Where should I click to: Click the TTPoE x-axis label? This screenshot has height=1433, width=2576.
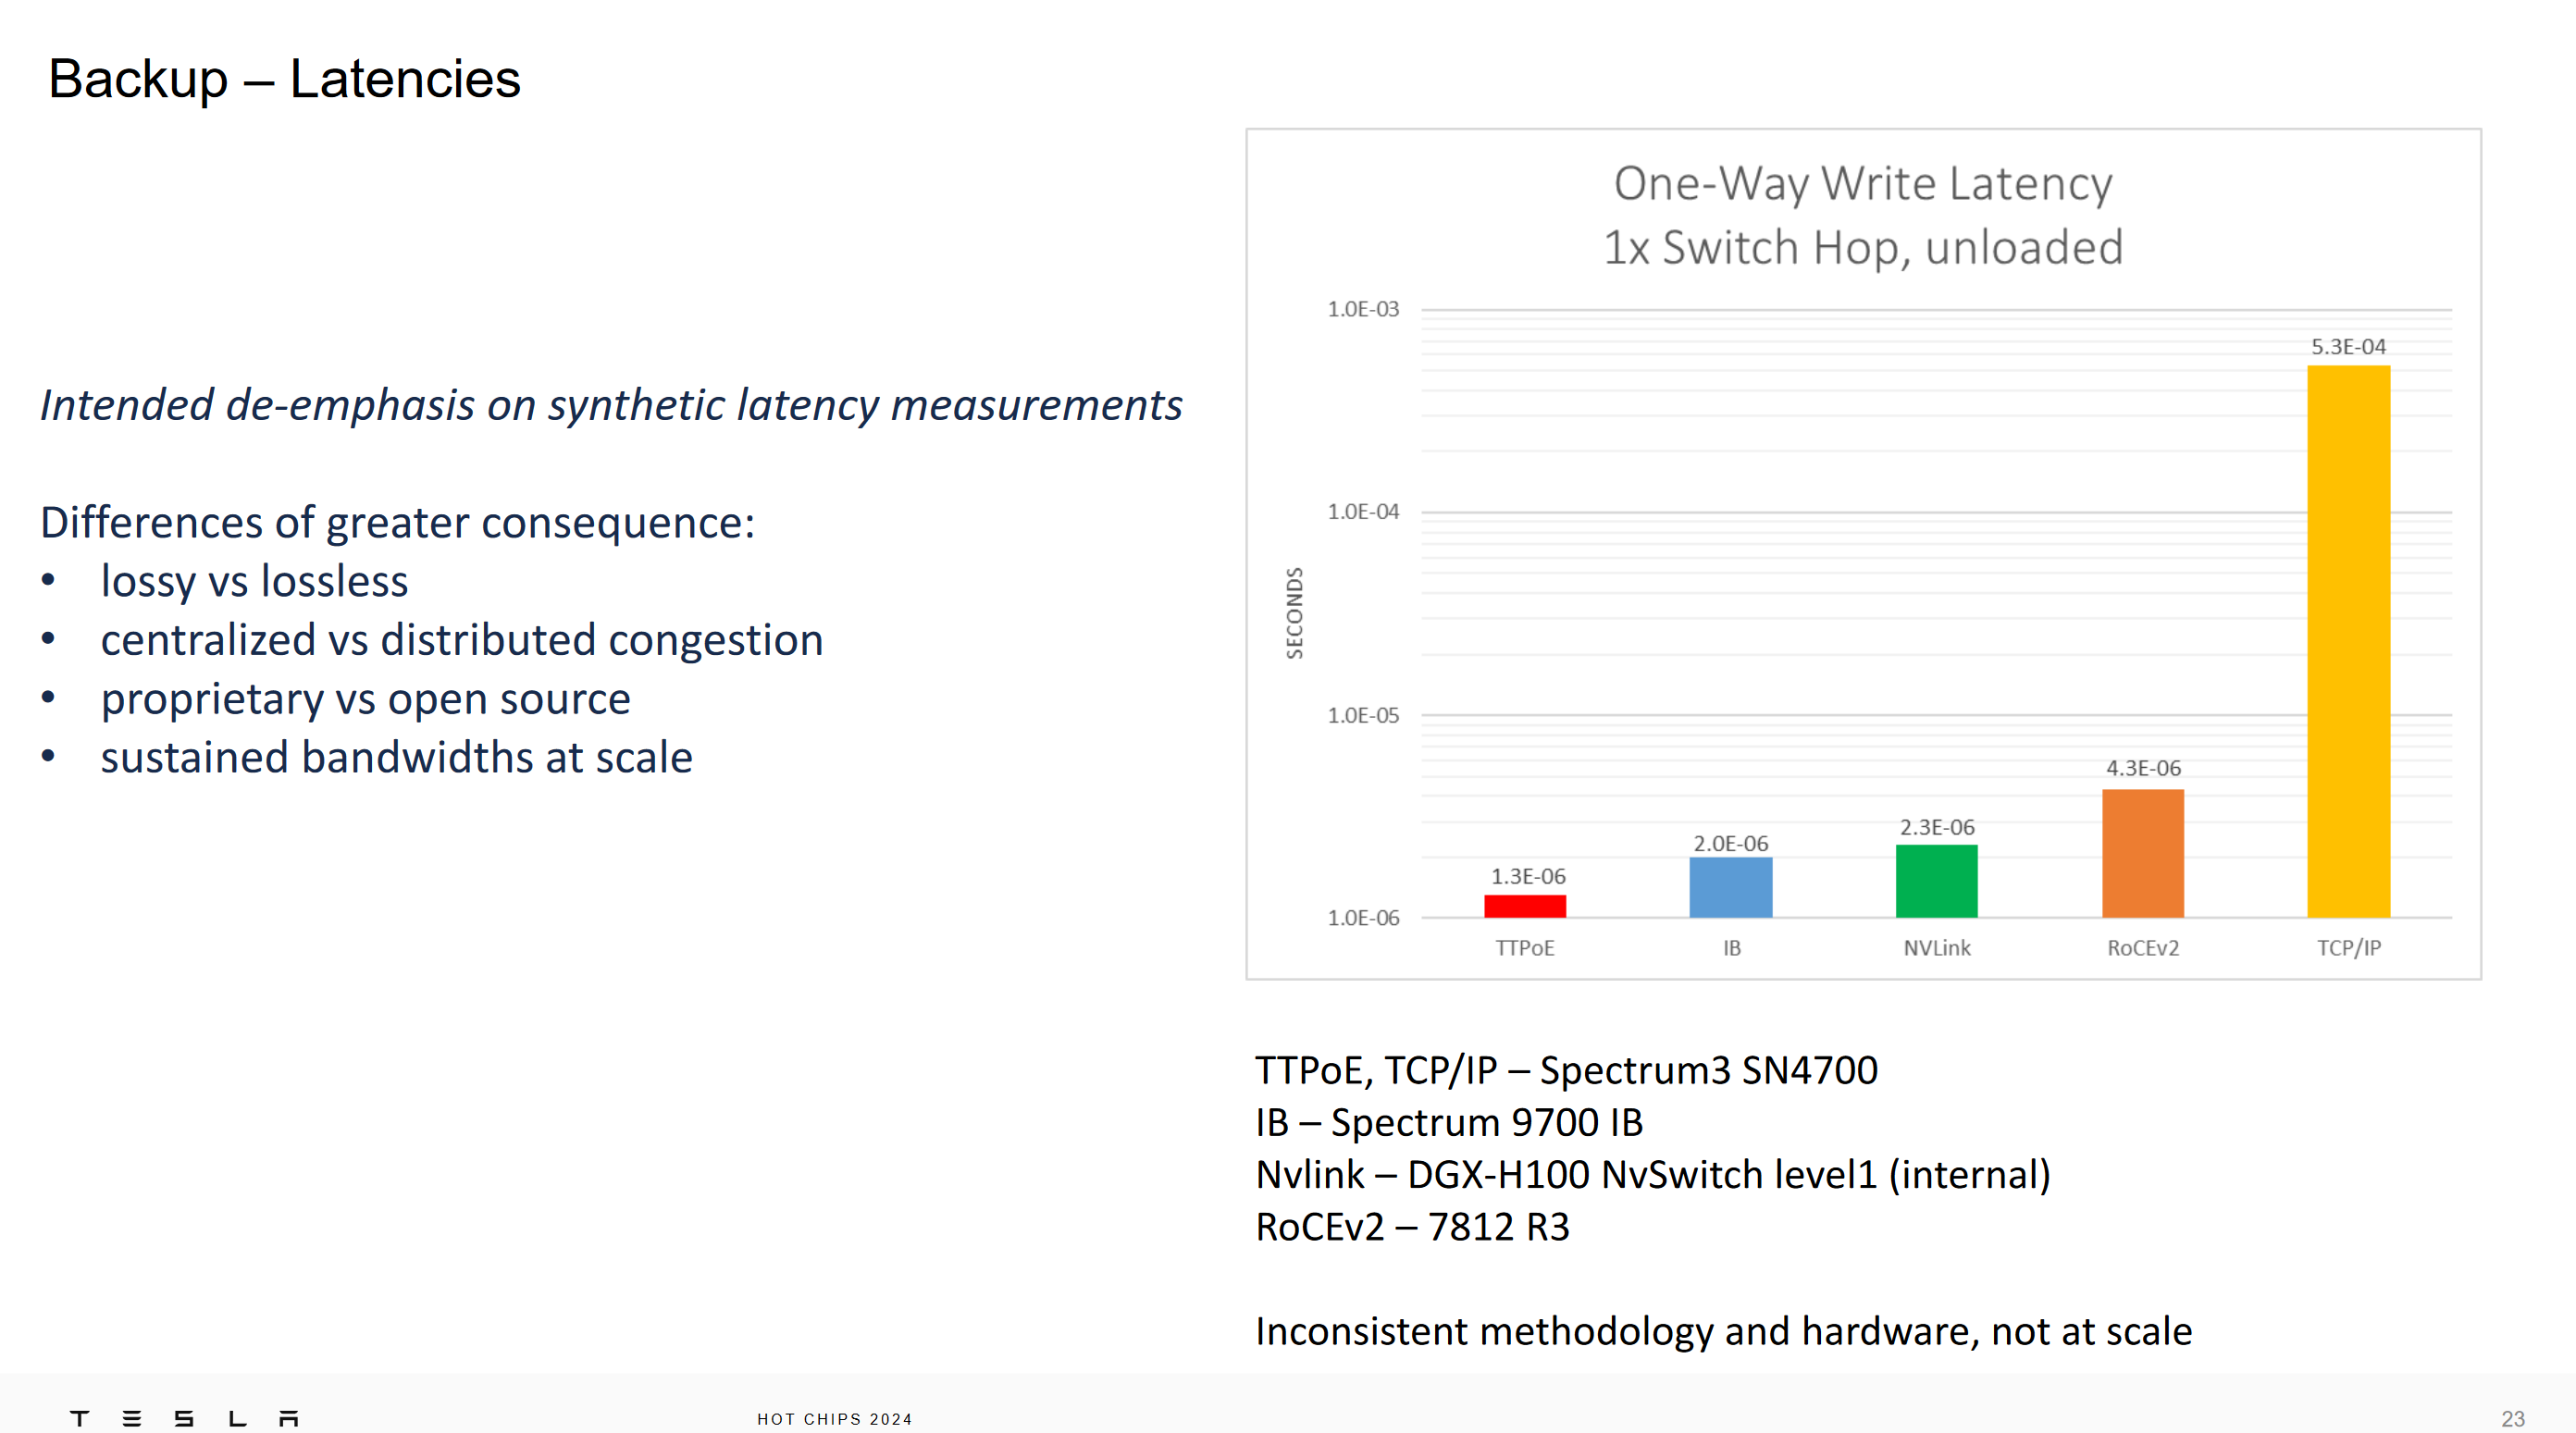click(x=1525, y=948)
